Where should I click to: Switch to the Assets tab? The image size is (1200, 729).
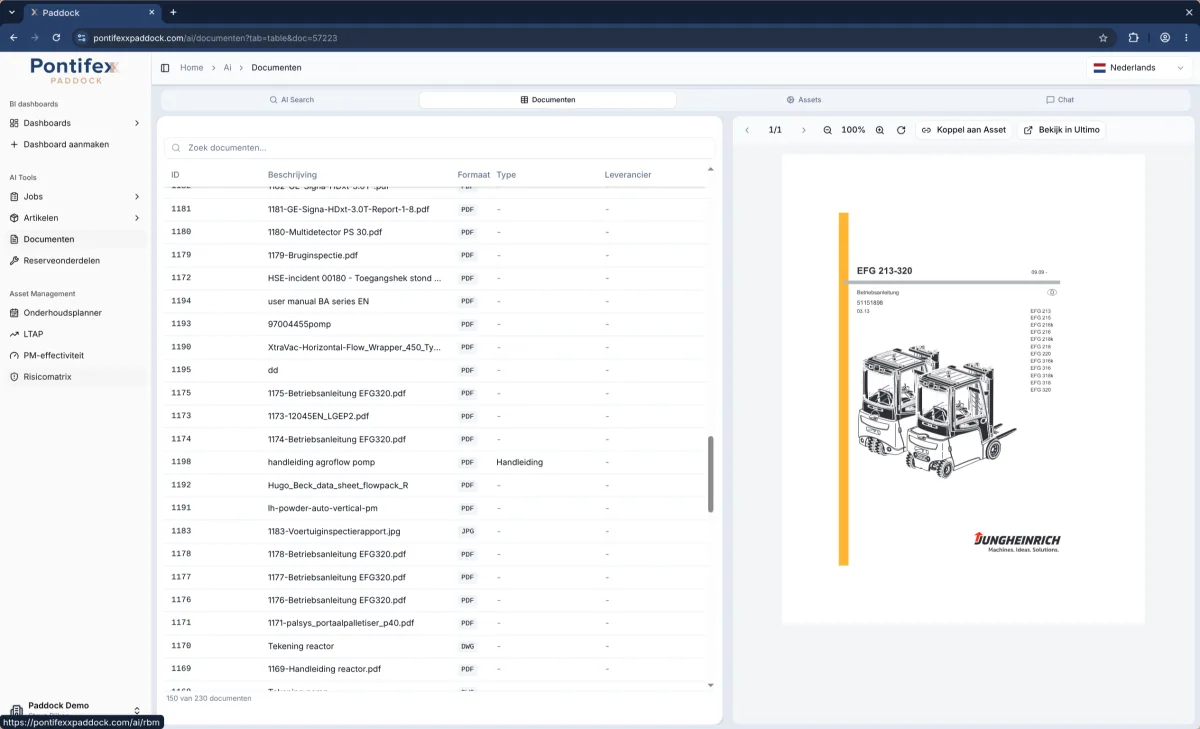[804, 100]
